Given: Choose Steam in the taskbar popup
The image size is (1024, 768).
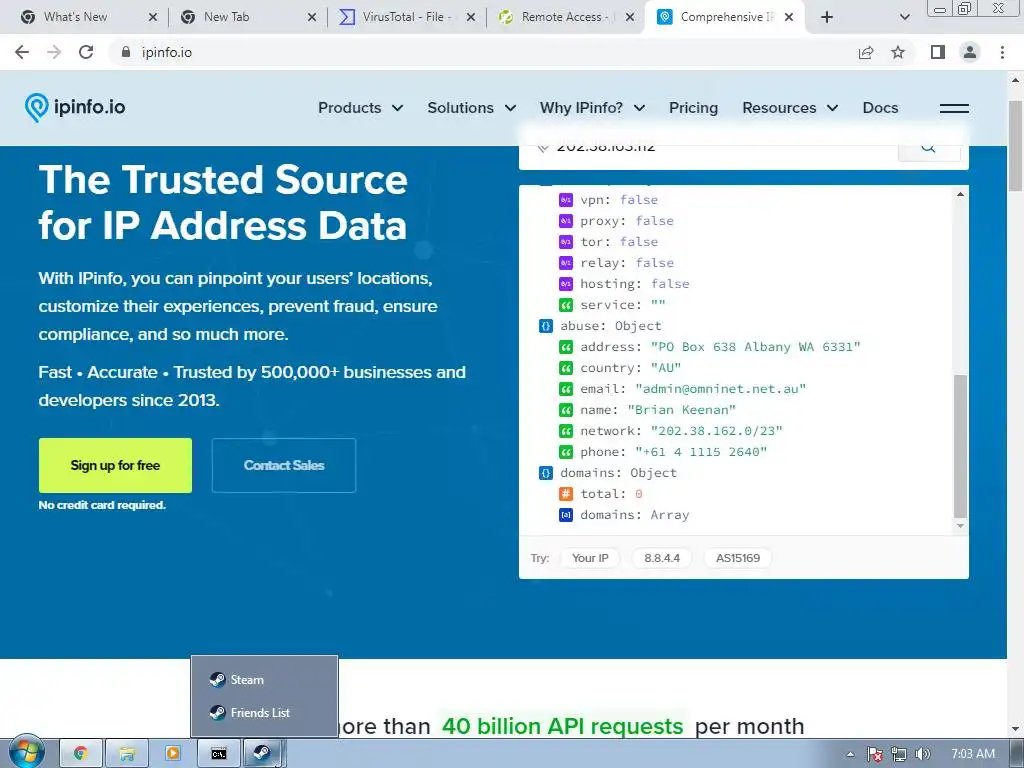Looking at the screenshot, I should point(264,680).
